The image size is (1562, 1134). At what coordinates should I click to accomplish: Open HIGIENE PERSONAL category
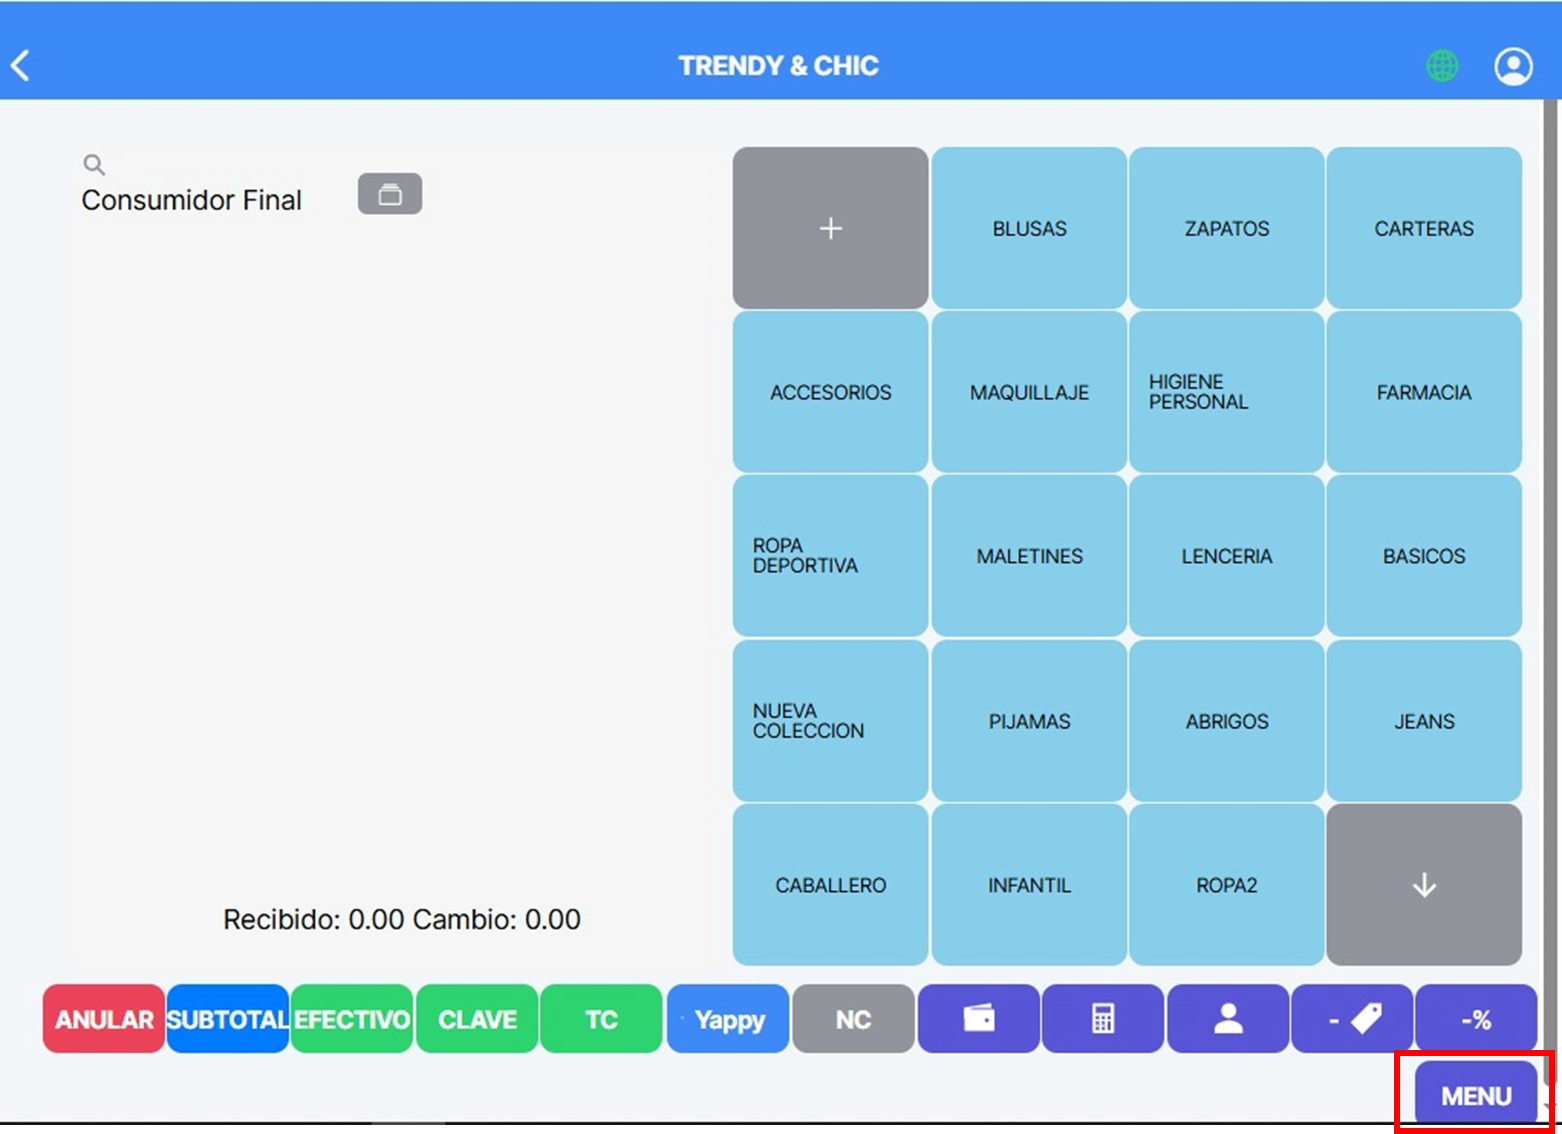pos(1227,392)
